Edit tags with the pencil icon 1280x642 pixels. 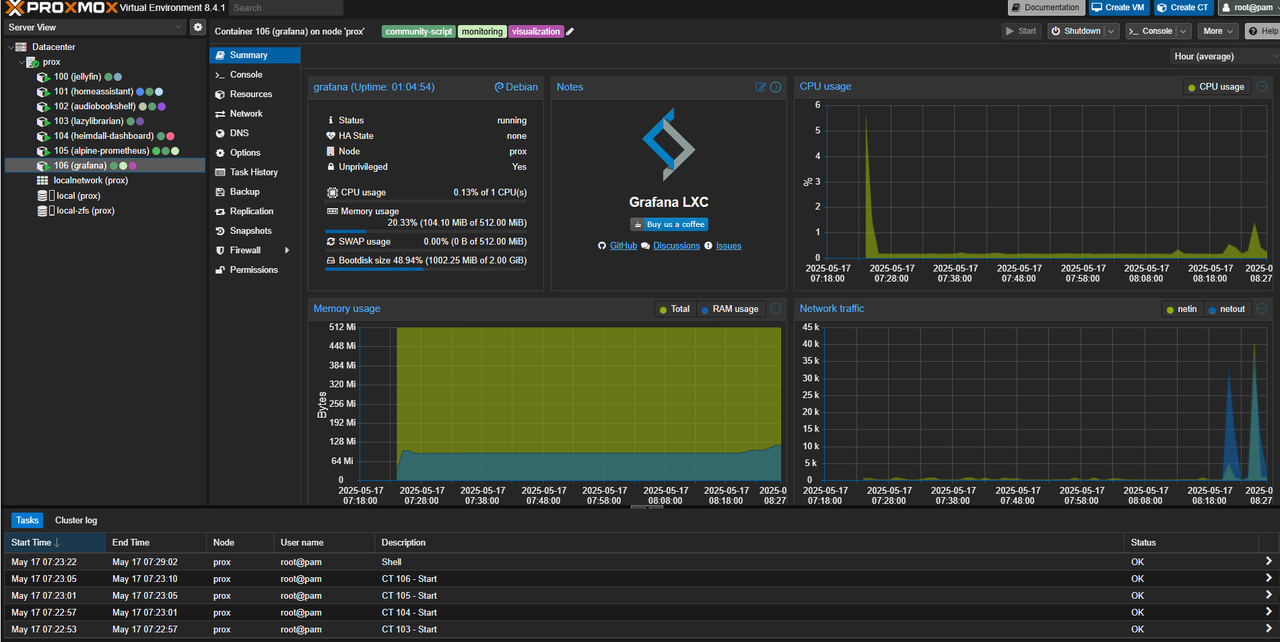click(x=570, y=31)
